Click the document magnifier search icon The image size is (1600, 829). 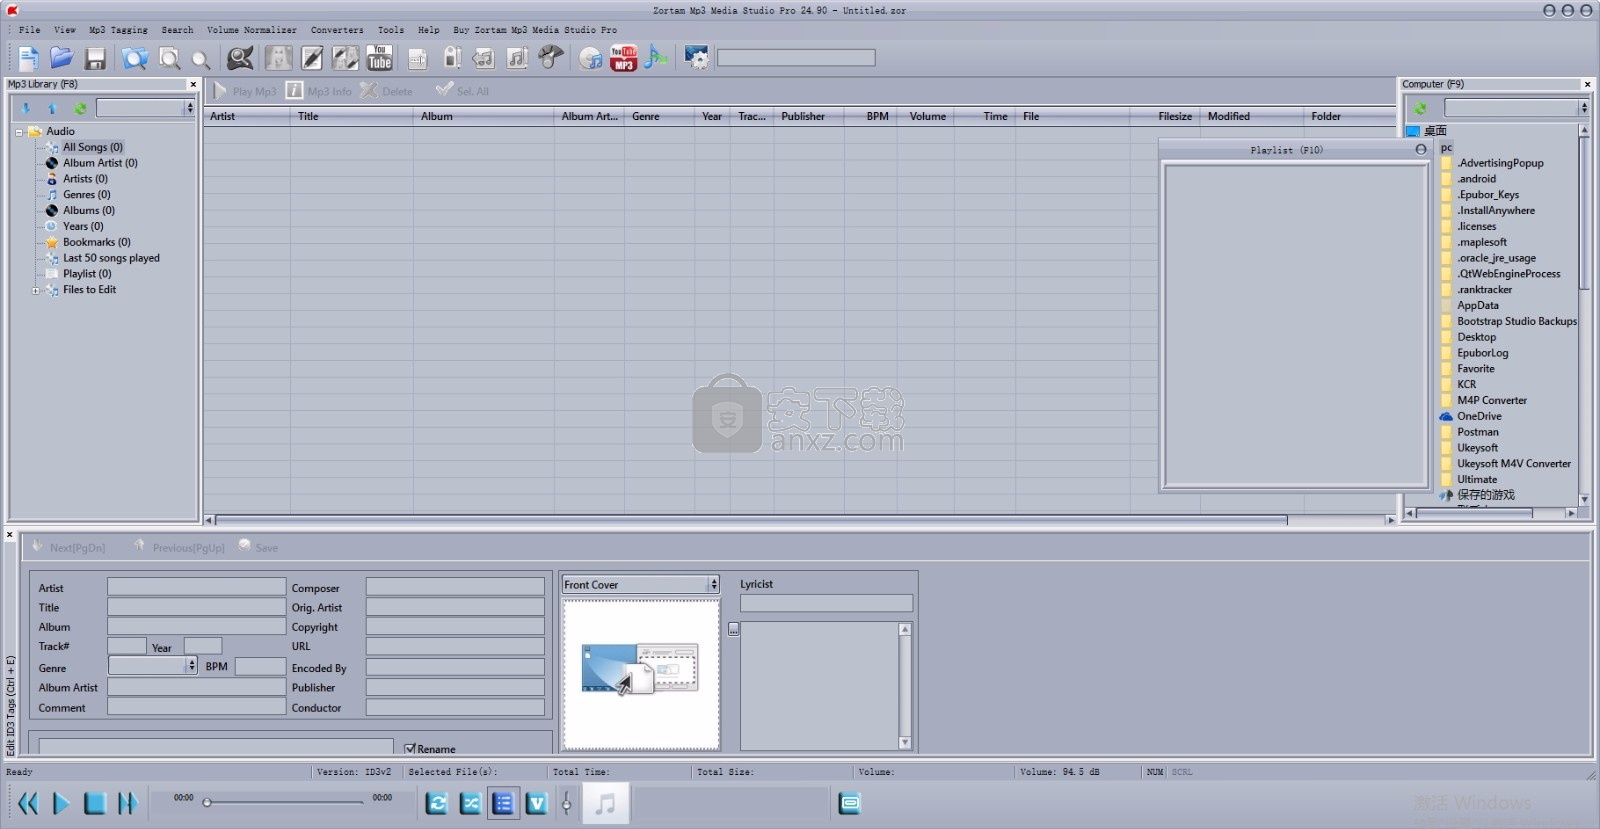170,58
